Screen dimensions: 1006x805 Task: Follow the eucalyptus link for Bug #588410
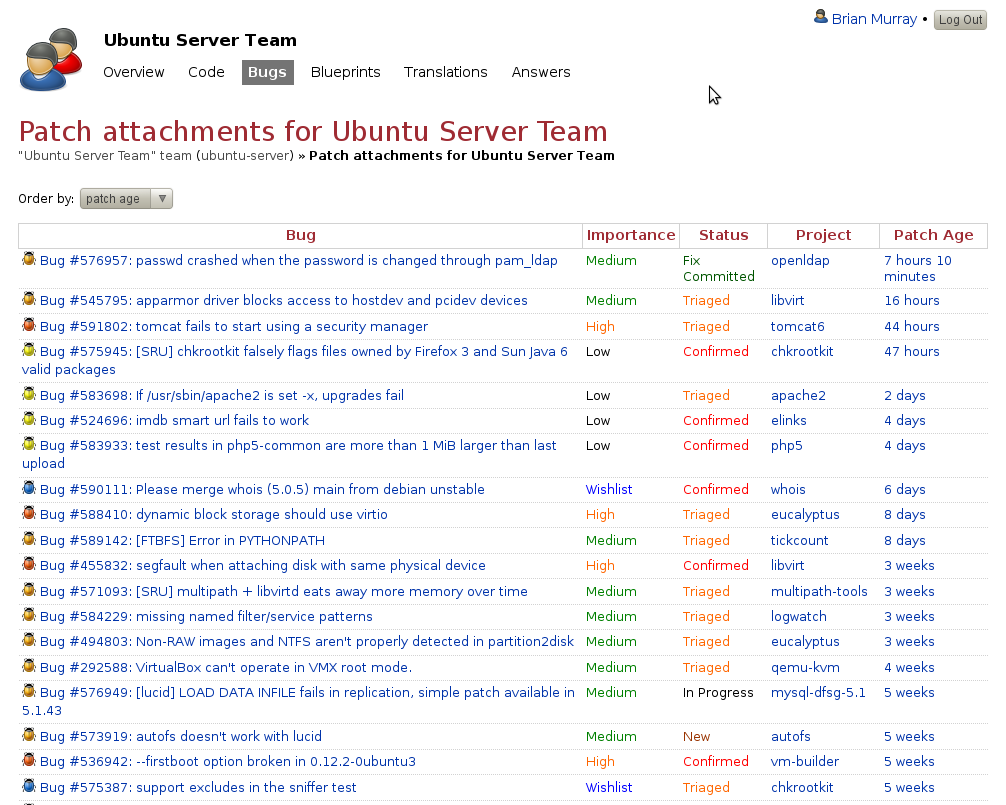point(805,514)
